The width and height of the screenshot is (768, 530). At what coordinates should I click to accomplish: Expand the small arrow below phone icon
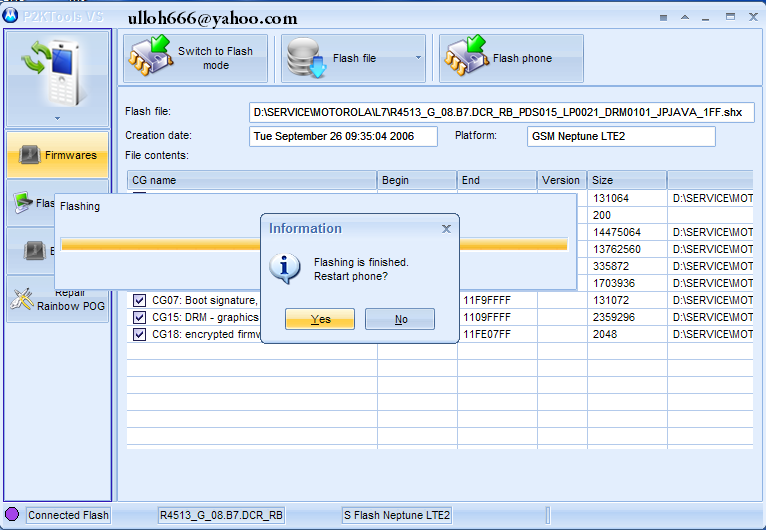(x=57, y=119)
